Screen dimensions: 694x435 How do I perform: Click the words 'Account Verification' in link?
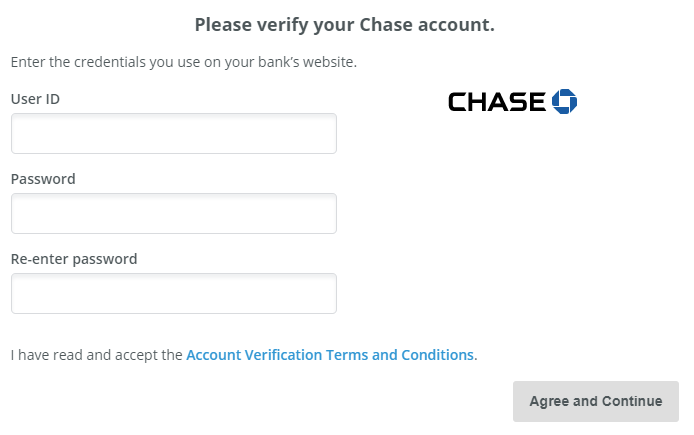254,355
